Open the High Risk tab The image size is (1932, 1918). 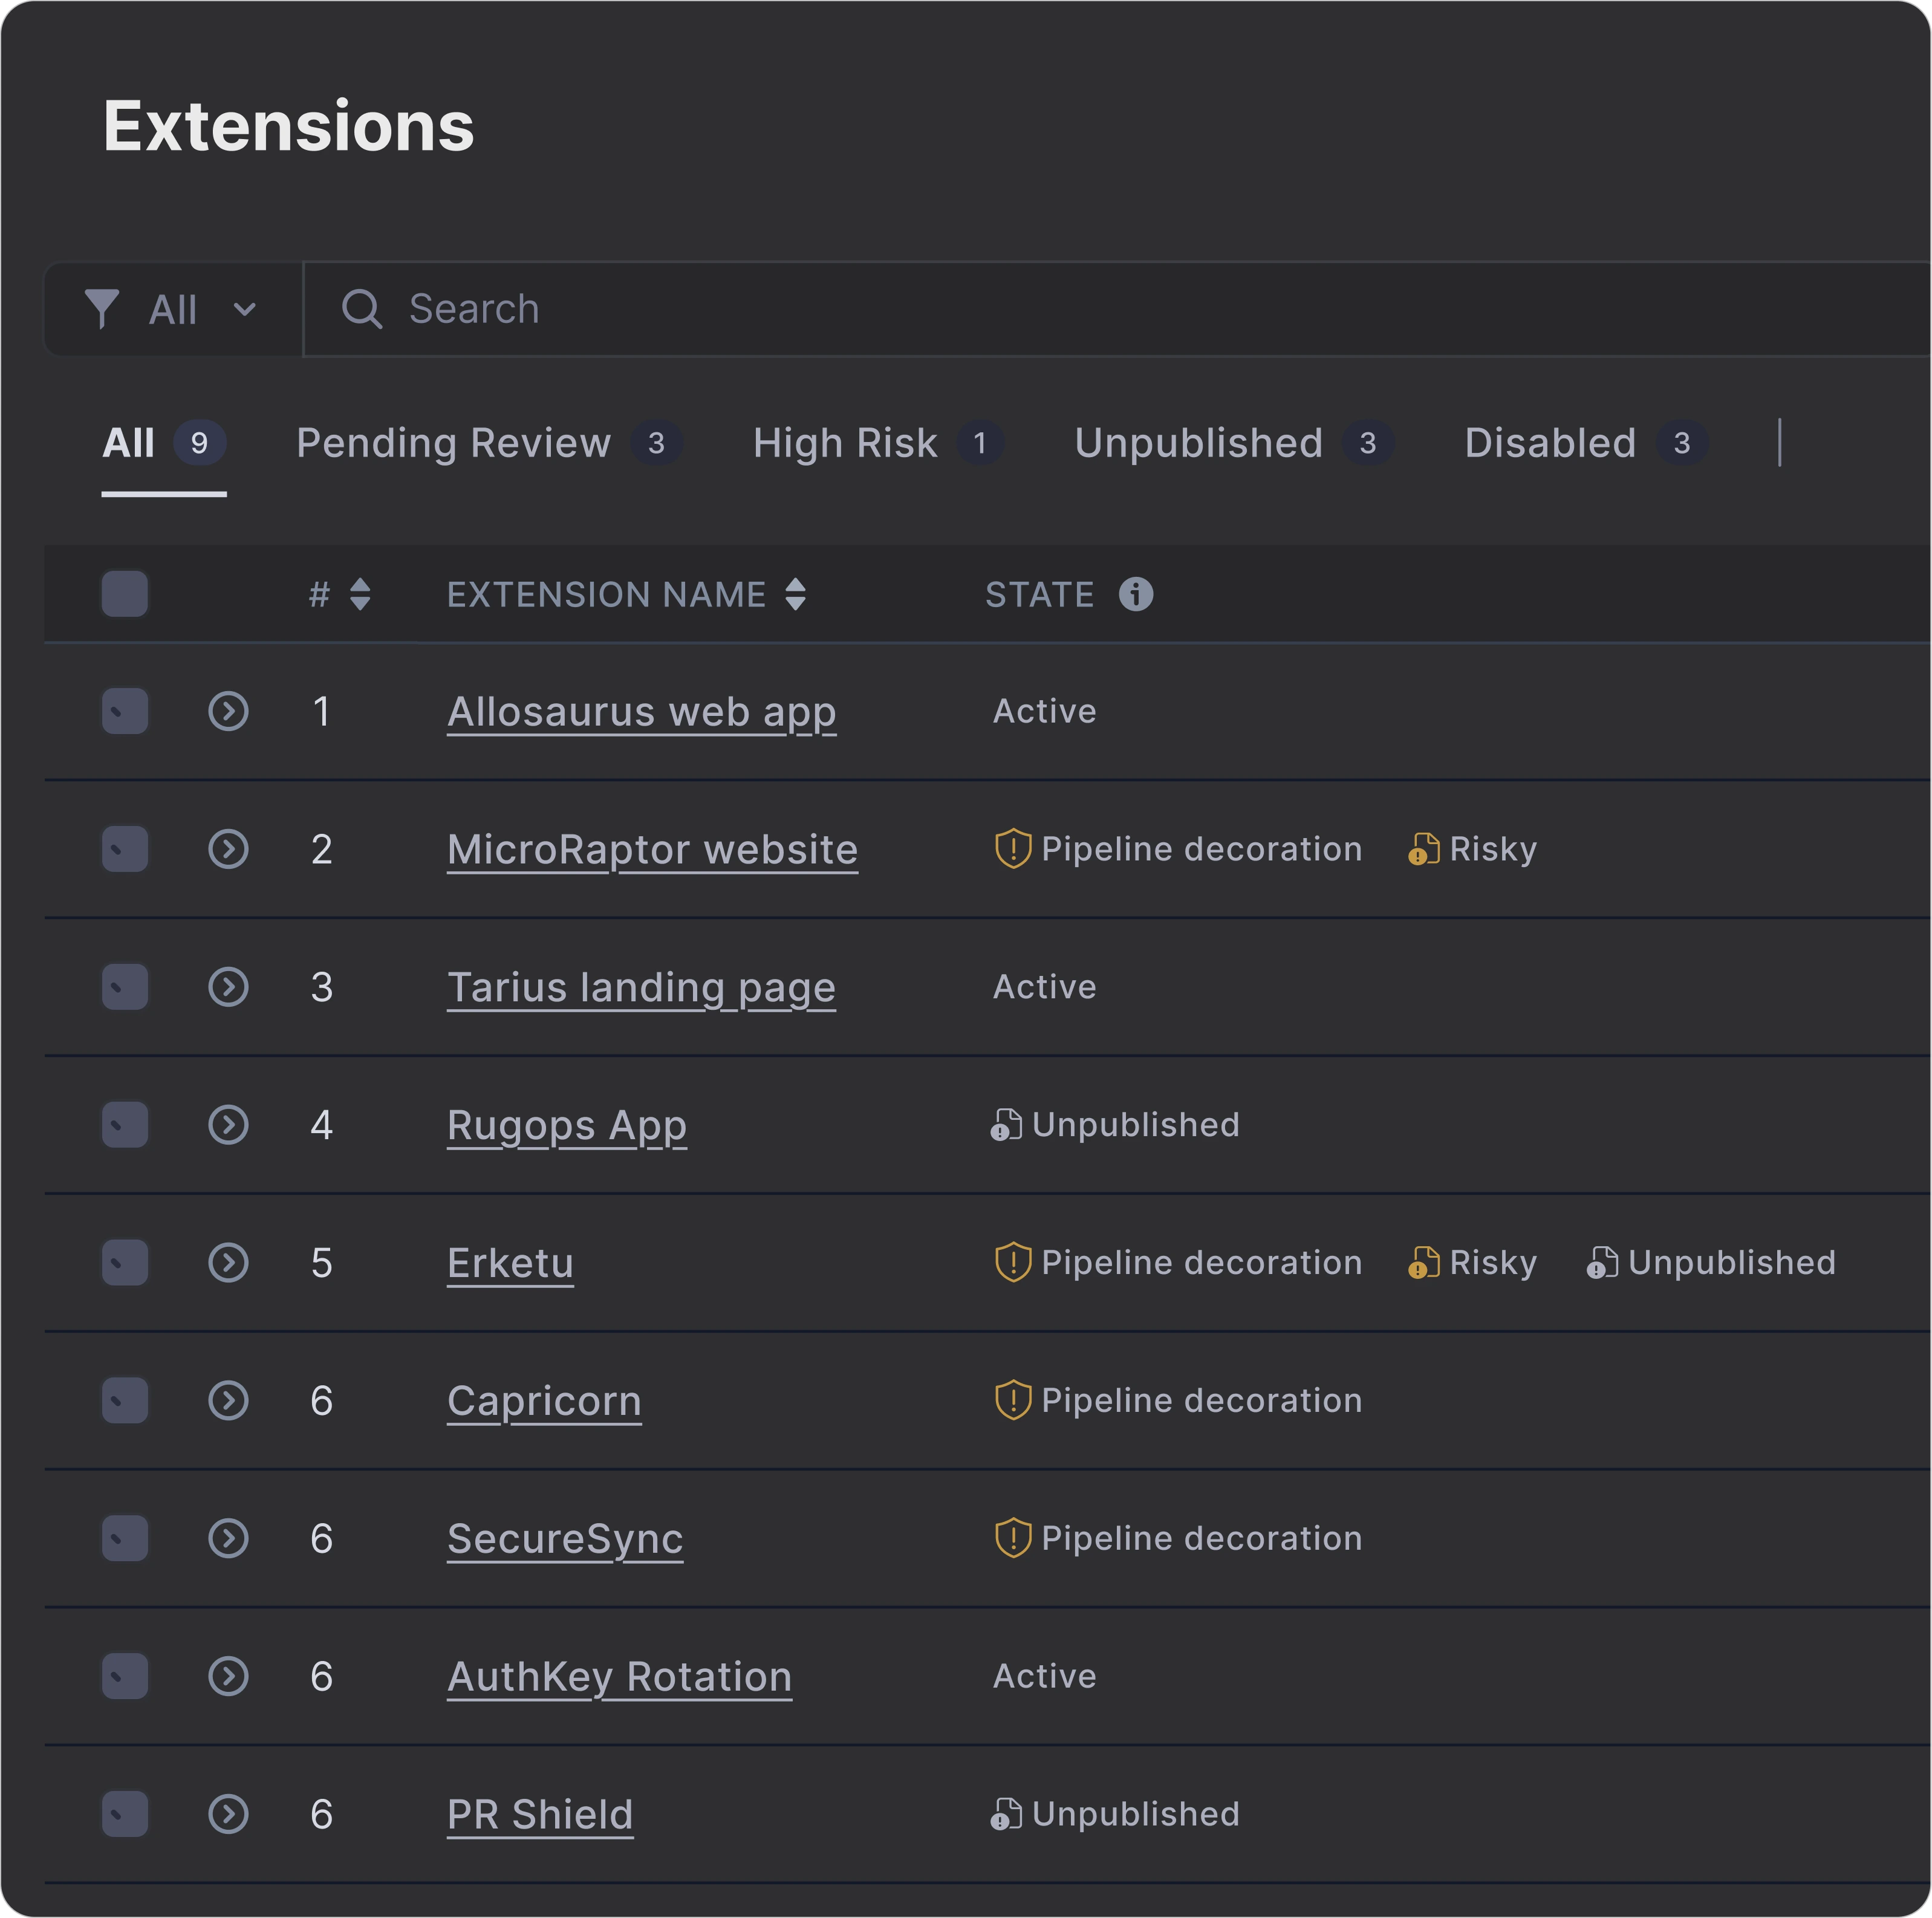click(845, 443)
